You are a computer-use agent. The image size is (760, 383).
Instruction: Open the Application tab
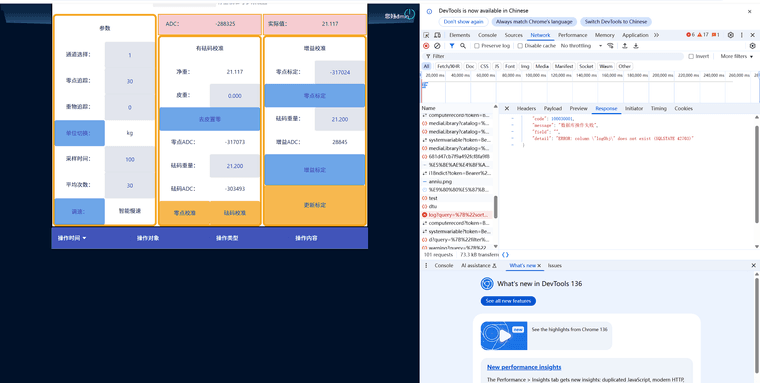click(x=635, y=35)
